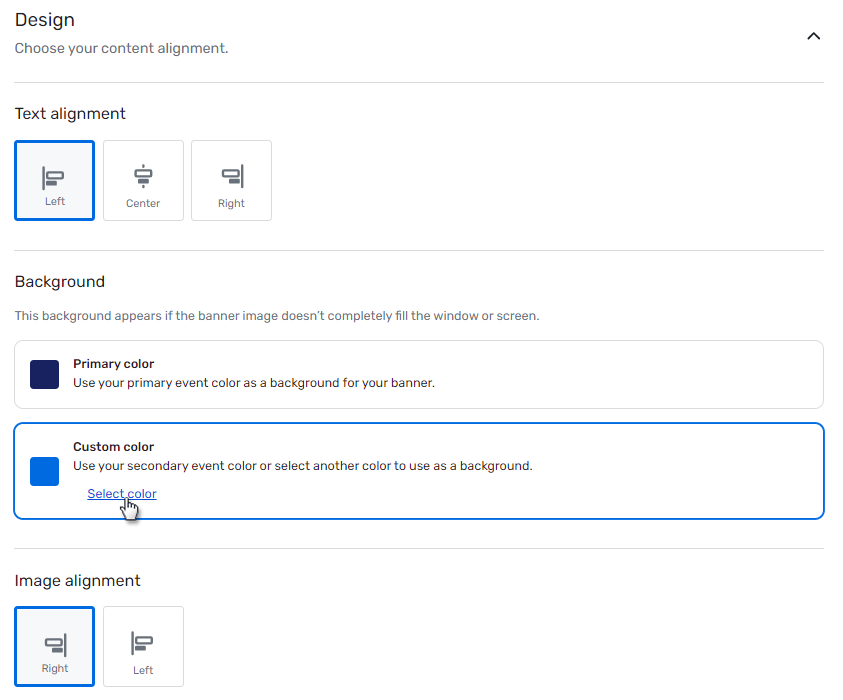Screen dimensions: 843x700
Task: Click the dark navy Primary color swatch
Action: tap(44, 375)
